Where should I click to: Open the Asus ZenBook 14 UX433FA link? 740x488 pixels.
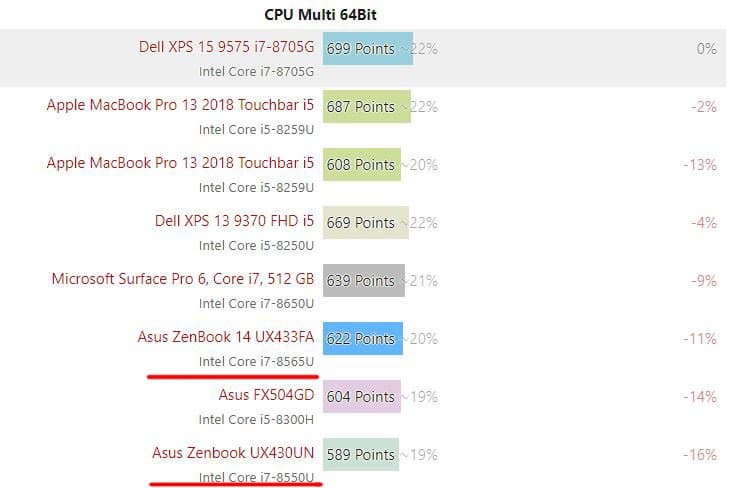pyautogui.click(x=225, y=337)
